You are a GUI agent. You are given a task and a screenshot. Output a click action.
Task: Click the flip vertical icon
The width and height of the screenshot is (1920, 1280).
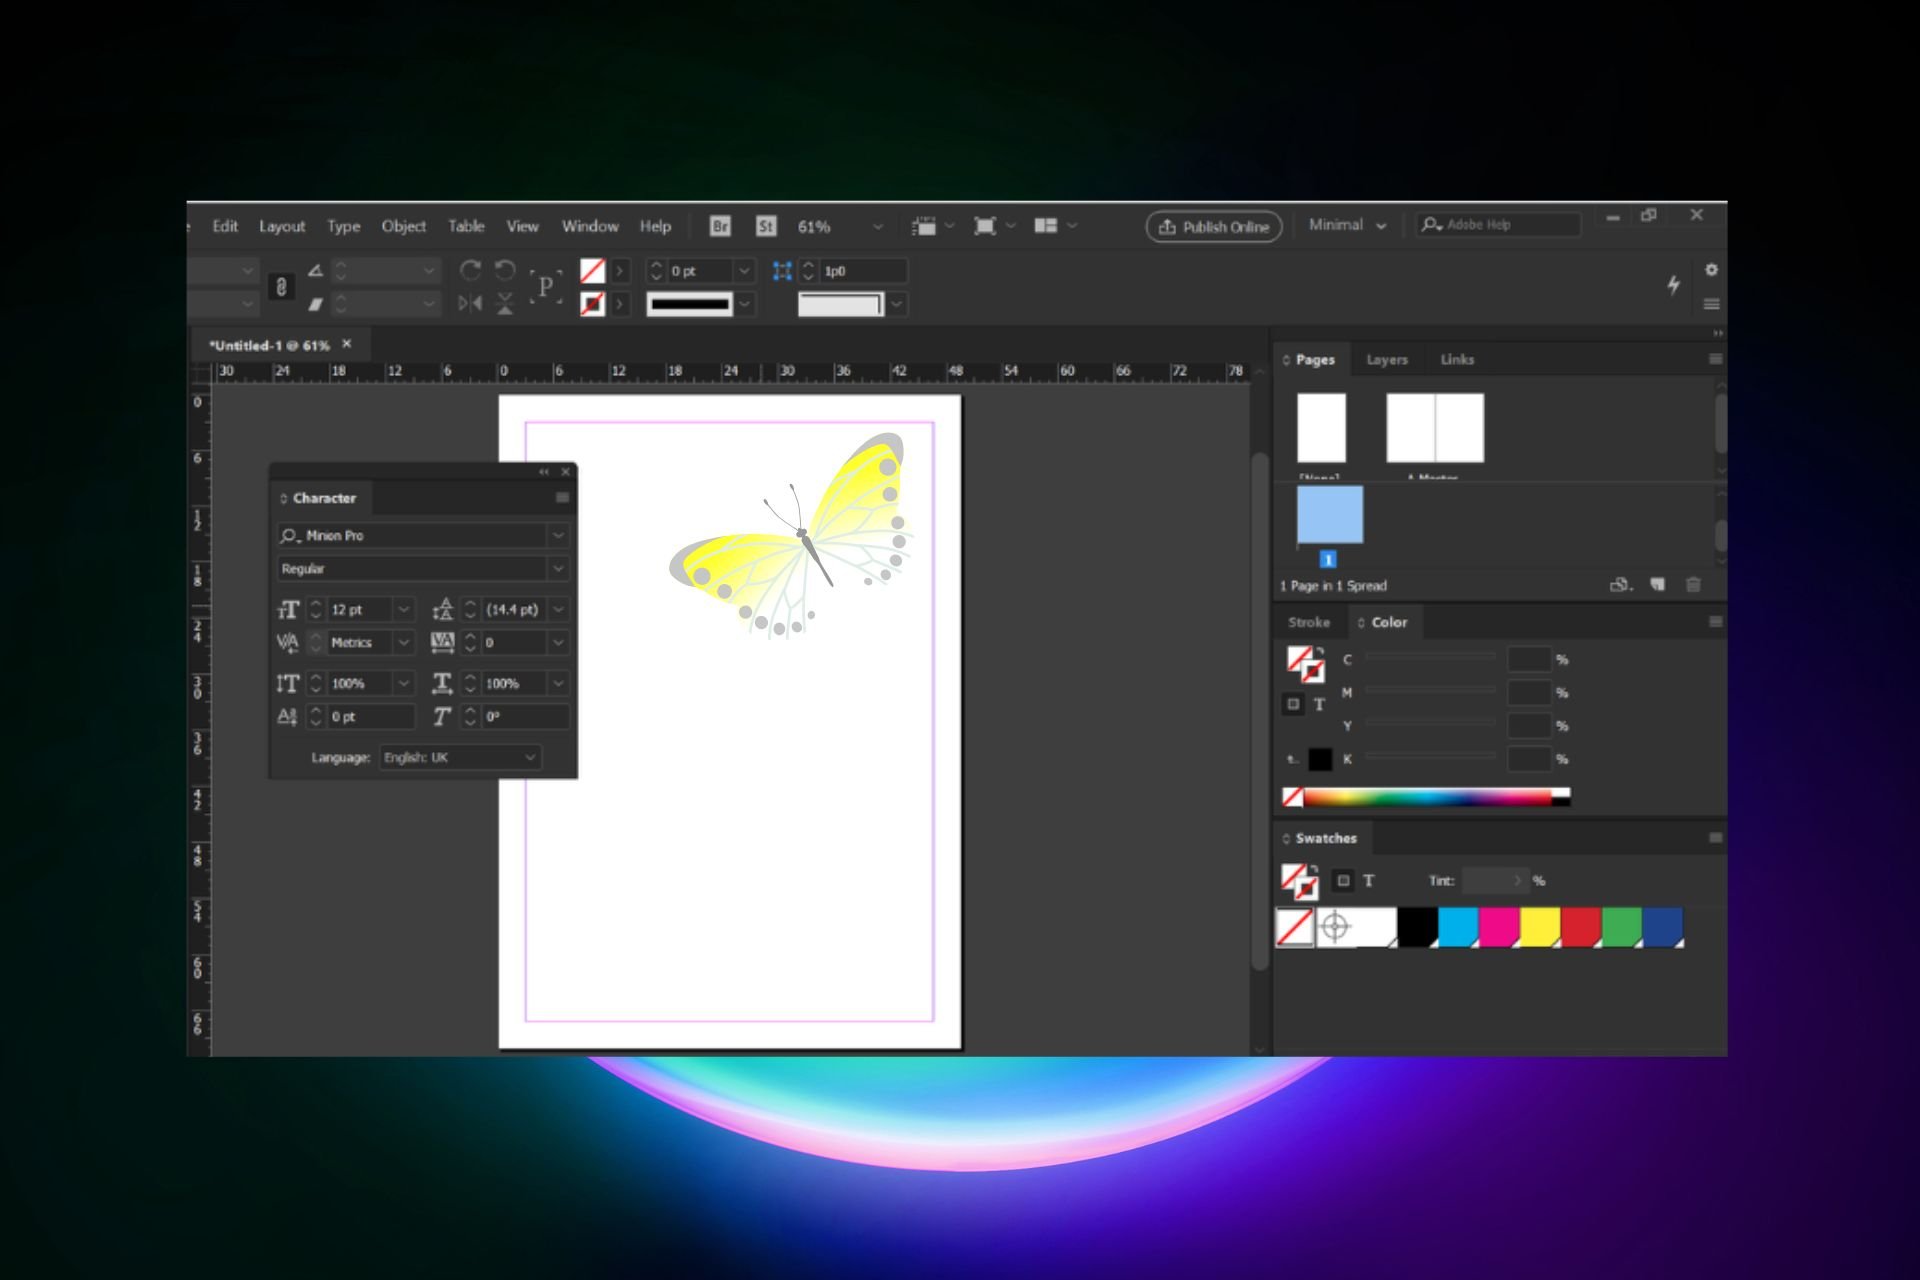[505, 303]
